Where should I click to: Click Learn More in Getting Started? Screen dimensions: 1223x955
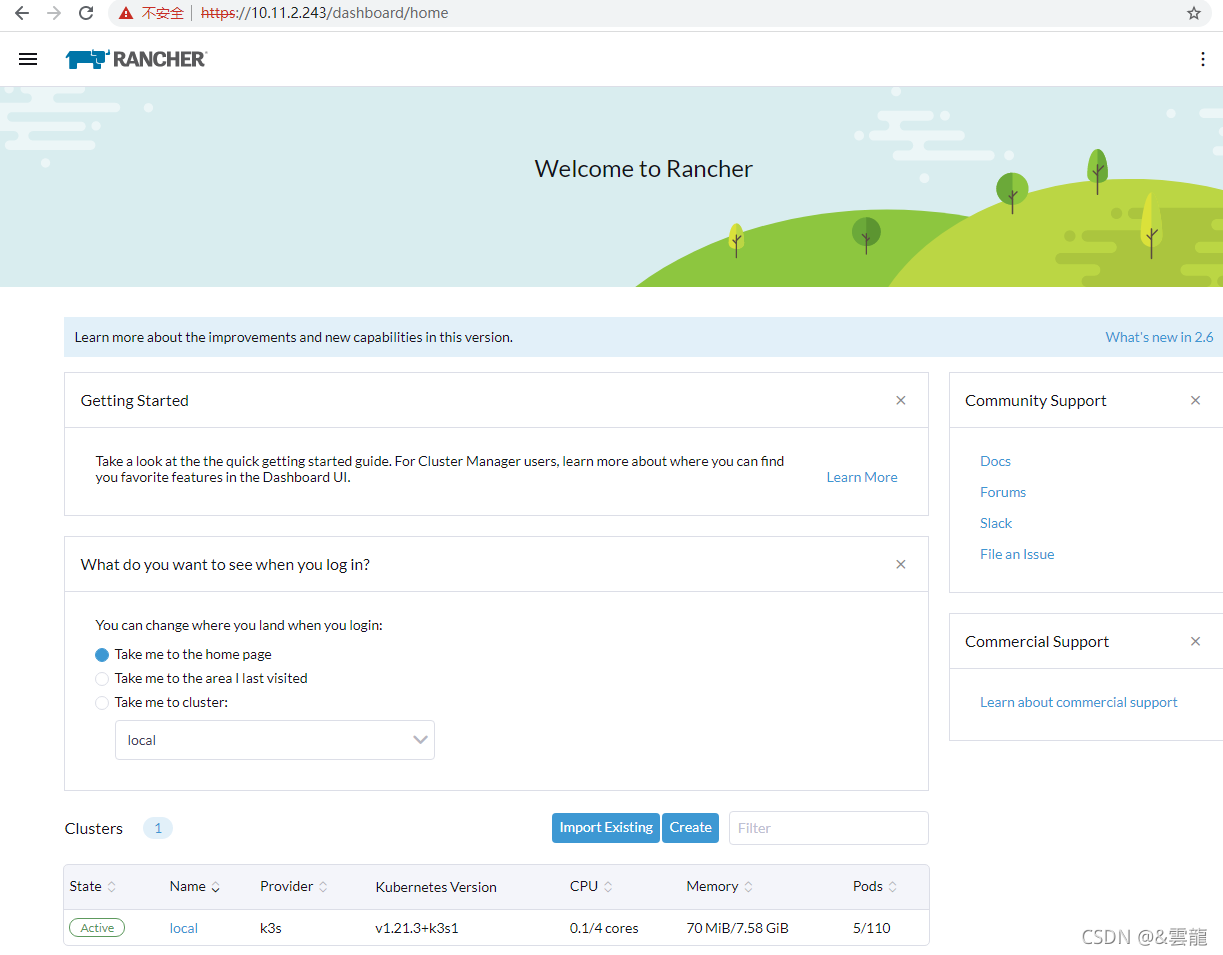[x=862, y=477]
